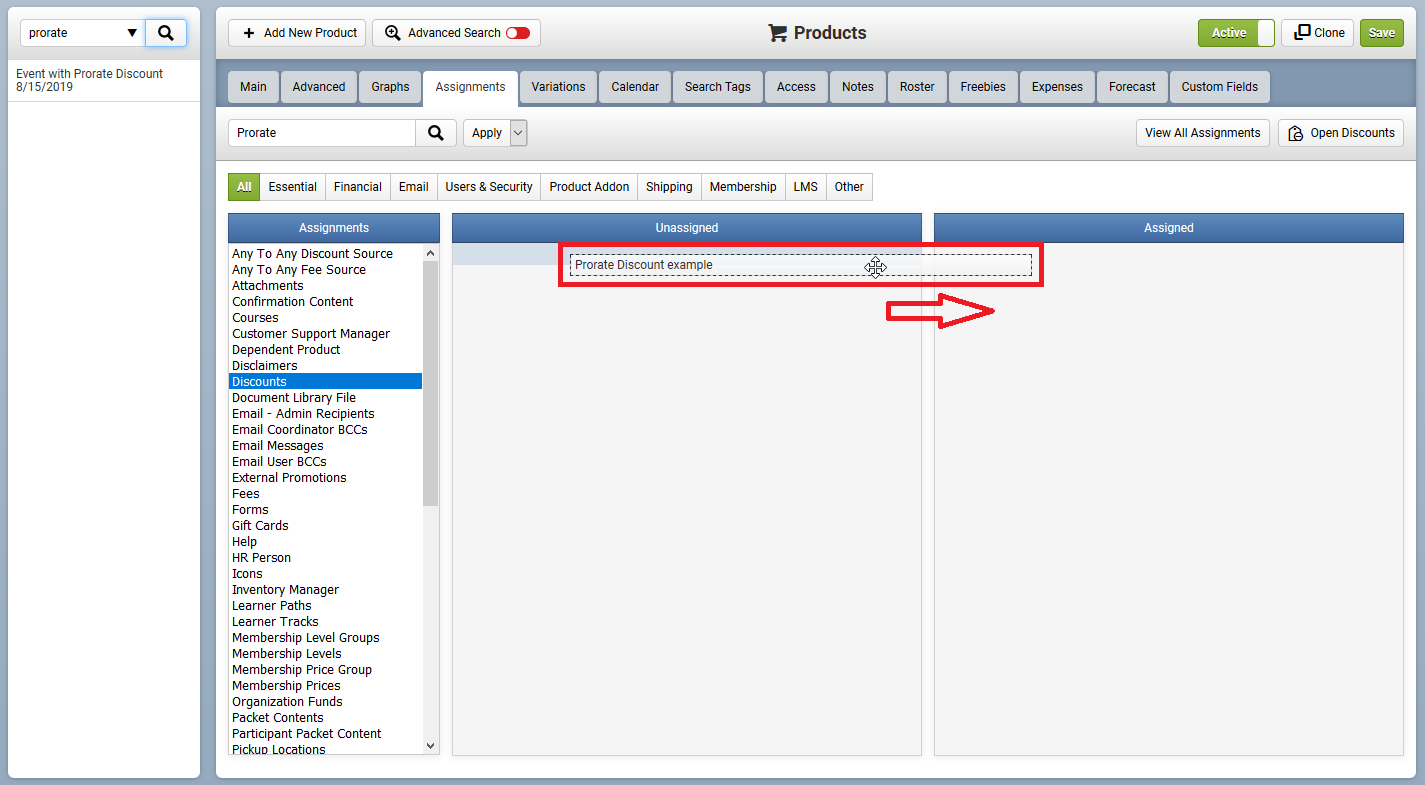The image size is (1425, 785).
Task: Select Fees in the Assignments list
Action: 245,493
